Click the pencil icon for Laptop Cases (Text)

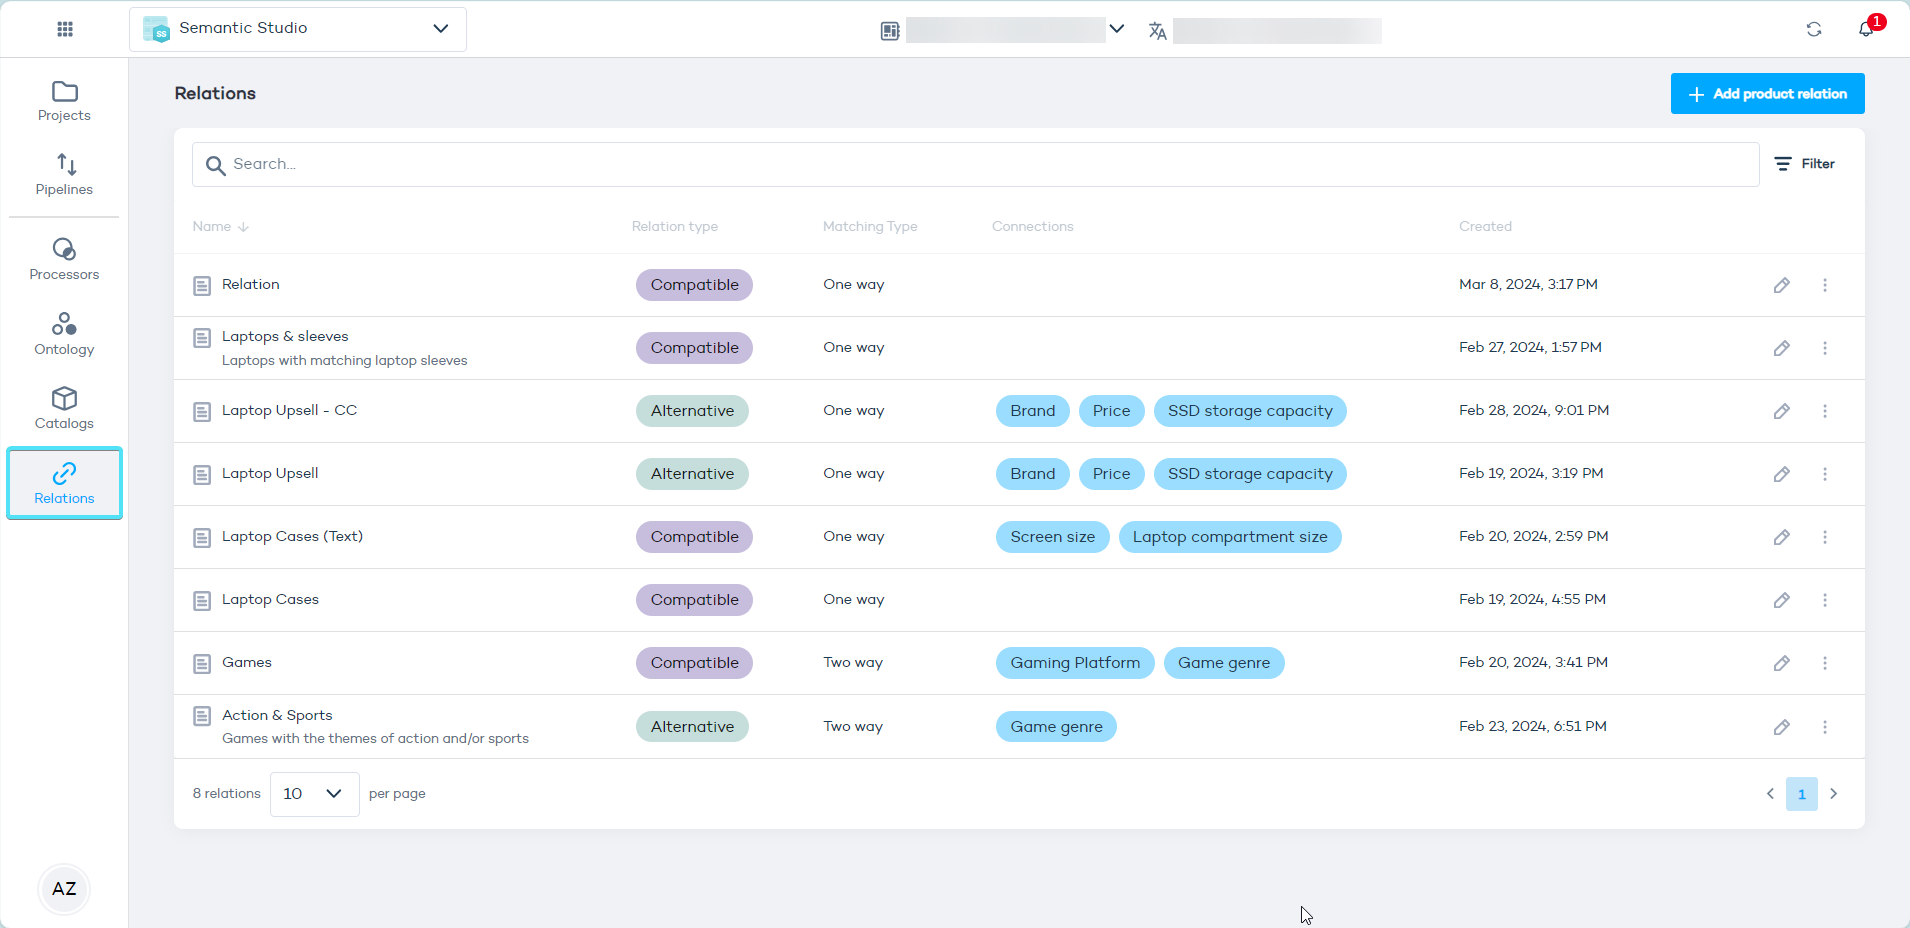[1781, 537]
